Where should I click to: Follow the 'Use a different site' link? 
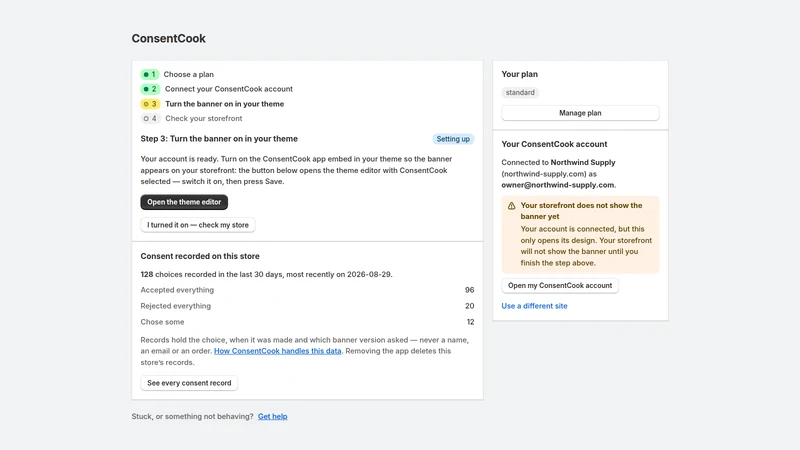tap(534, 306)
